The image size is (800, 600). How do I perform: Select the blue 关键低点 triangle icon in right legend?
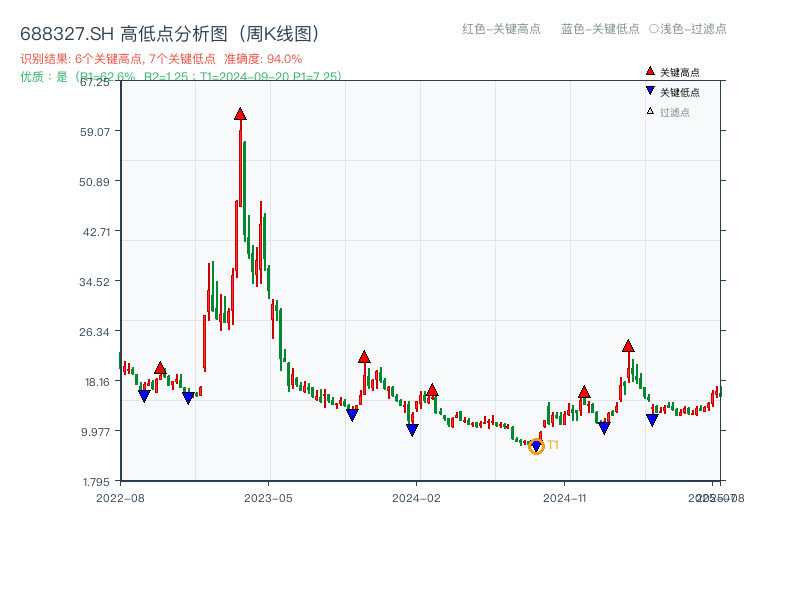[650, 89]
